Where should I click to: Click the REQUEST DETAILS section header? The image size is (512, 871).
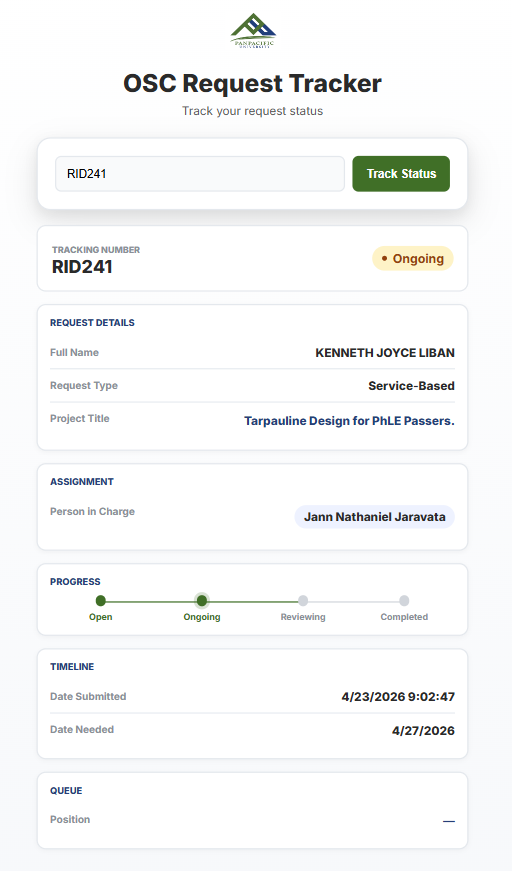click(x=92, y=323)
